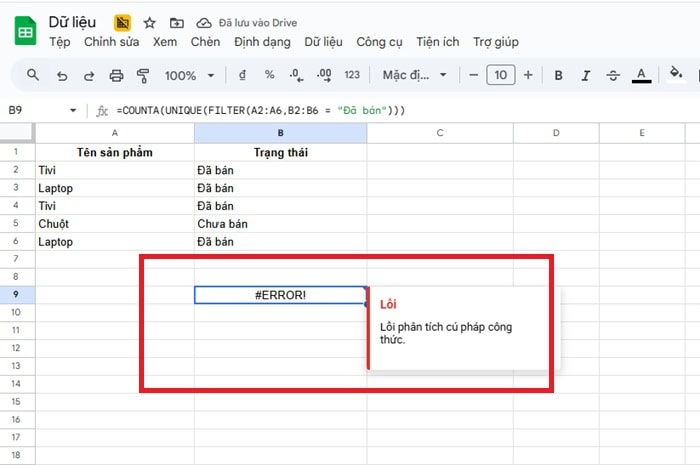Viewport: 700px width, 465px height.
Task: Click Laptop in row 3
Action: [115, 188]
